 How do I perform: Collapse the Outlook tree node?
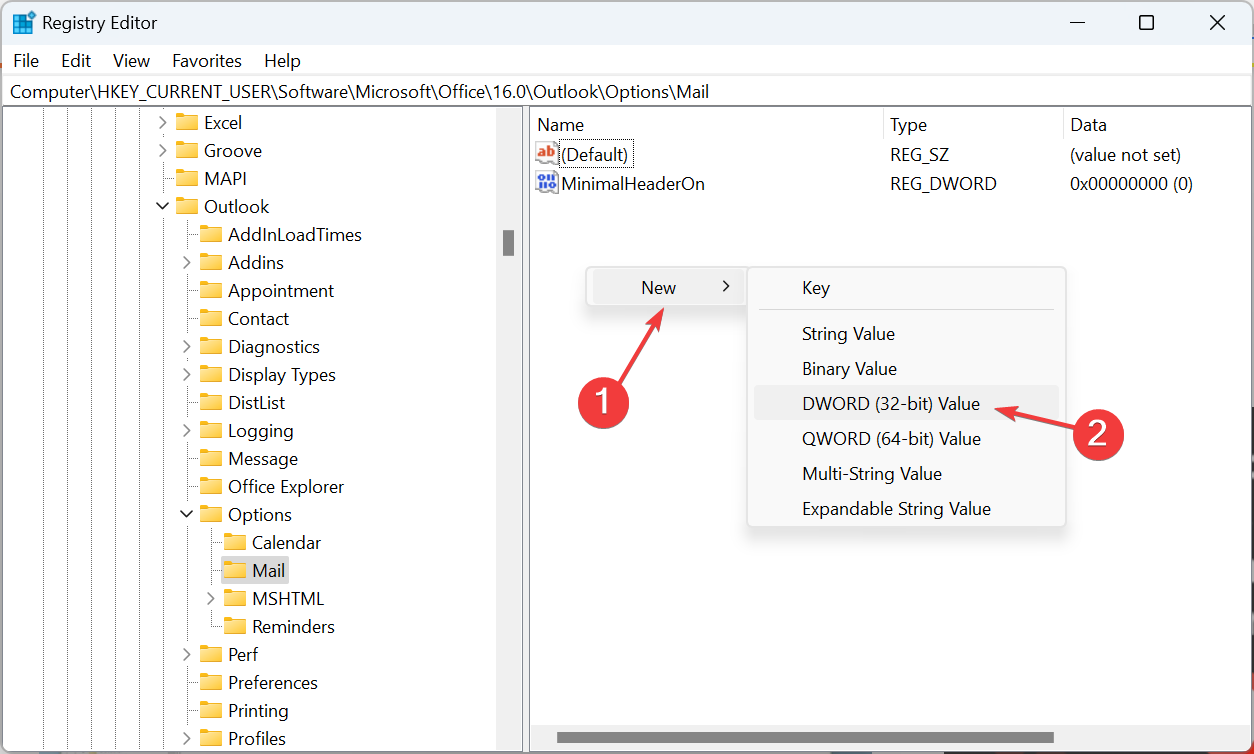tap(163, 207)
